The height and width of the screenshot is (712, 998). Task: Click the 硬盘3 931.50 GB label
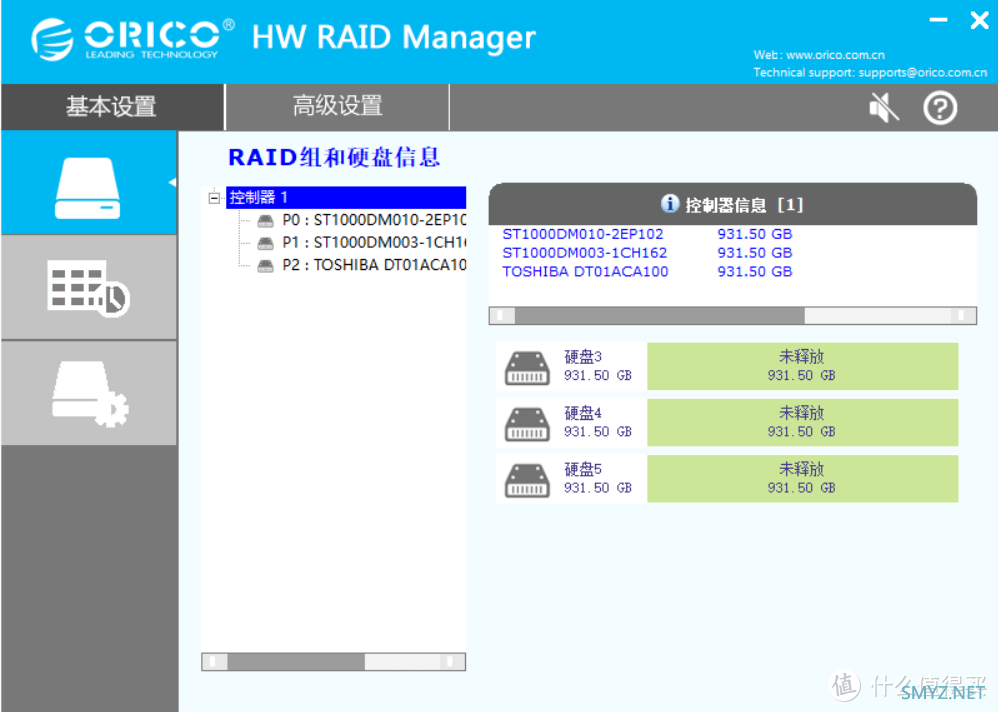click(597, 366)
